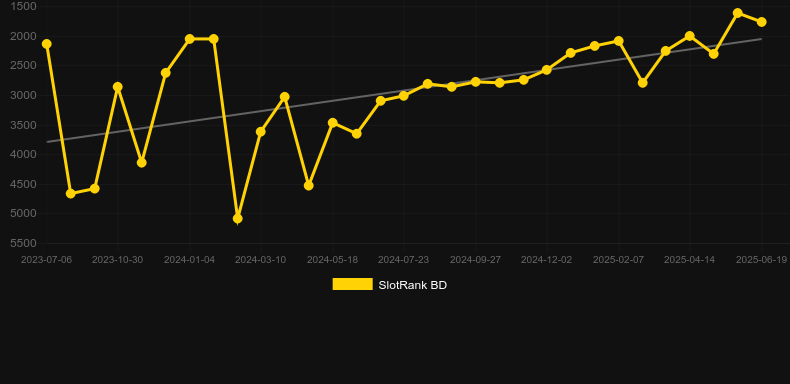Select the first data point at 2023-07-06

(x=47, y=44)
